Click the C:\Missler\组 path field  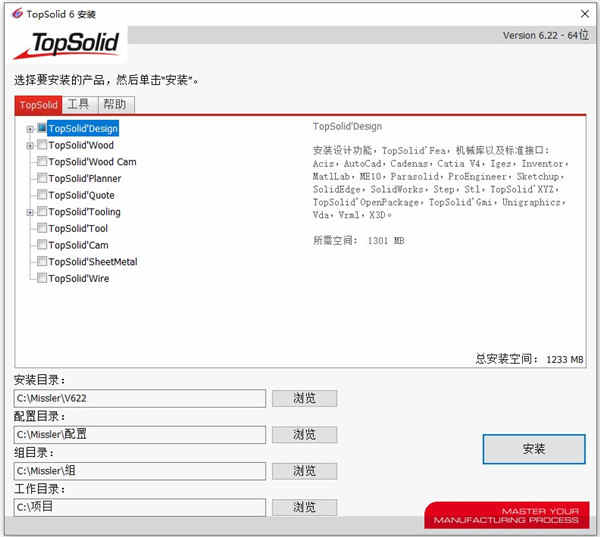[x=140, y=471]
